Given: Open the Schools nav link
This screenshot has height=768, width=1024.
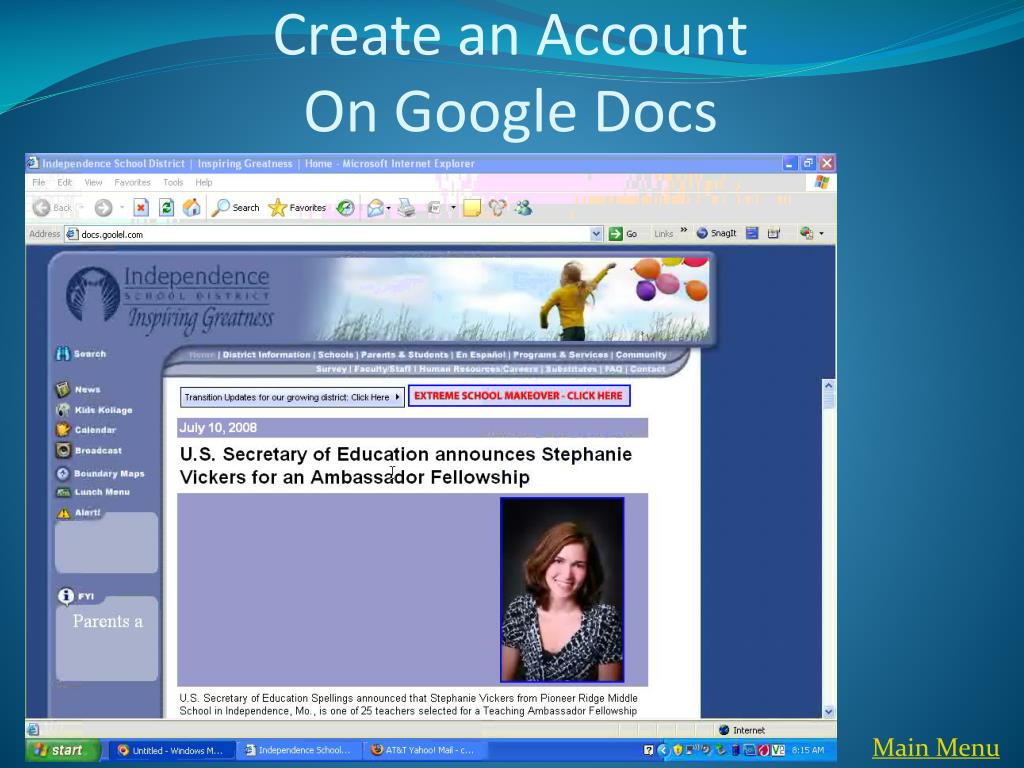Looking at the screenshot, I should [336, 355].
